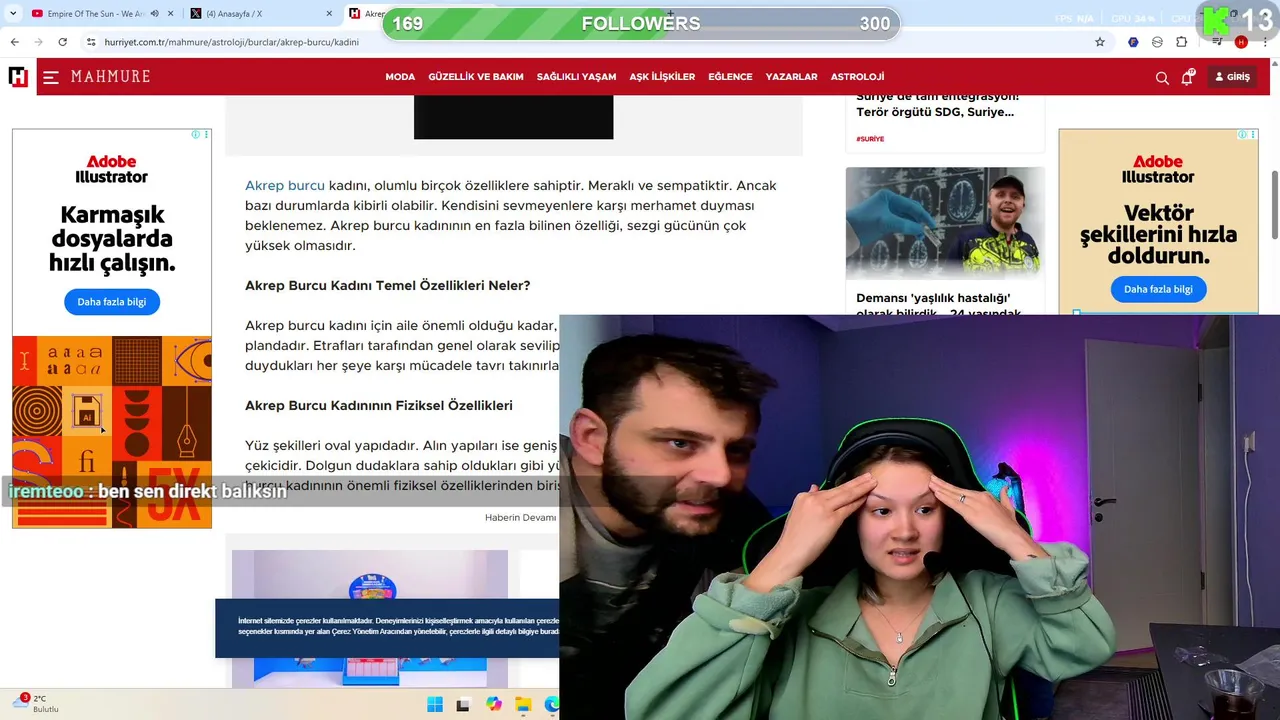Image resolution: width=1280 pixels, height=720 pixels.
Task: Click the page vertical scrollbar thumb
Action: pos(1274,204)
